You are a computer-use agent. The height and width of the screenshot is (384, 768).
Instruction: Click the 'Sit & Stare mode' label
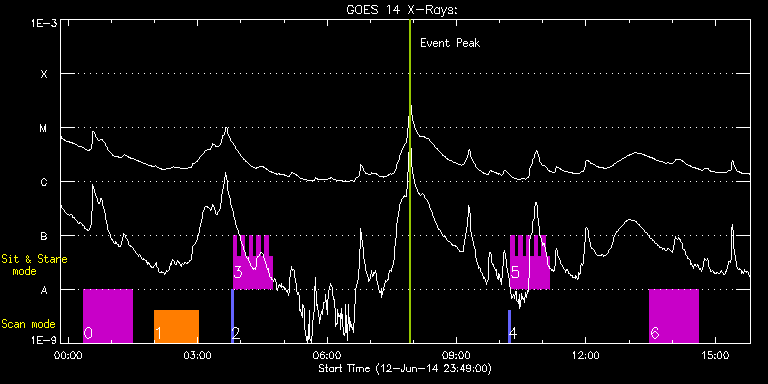tap(34, 265)
